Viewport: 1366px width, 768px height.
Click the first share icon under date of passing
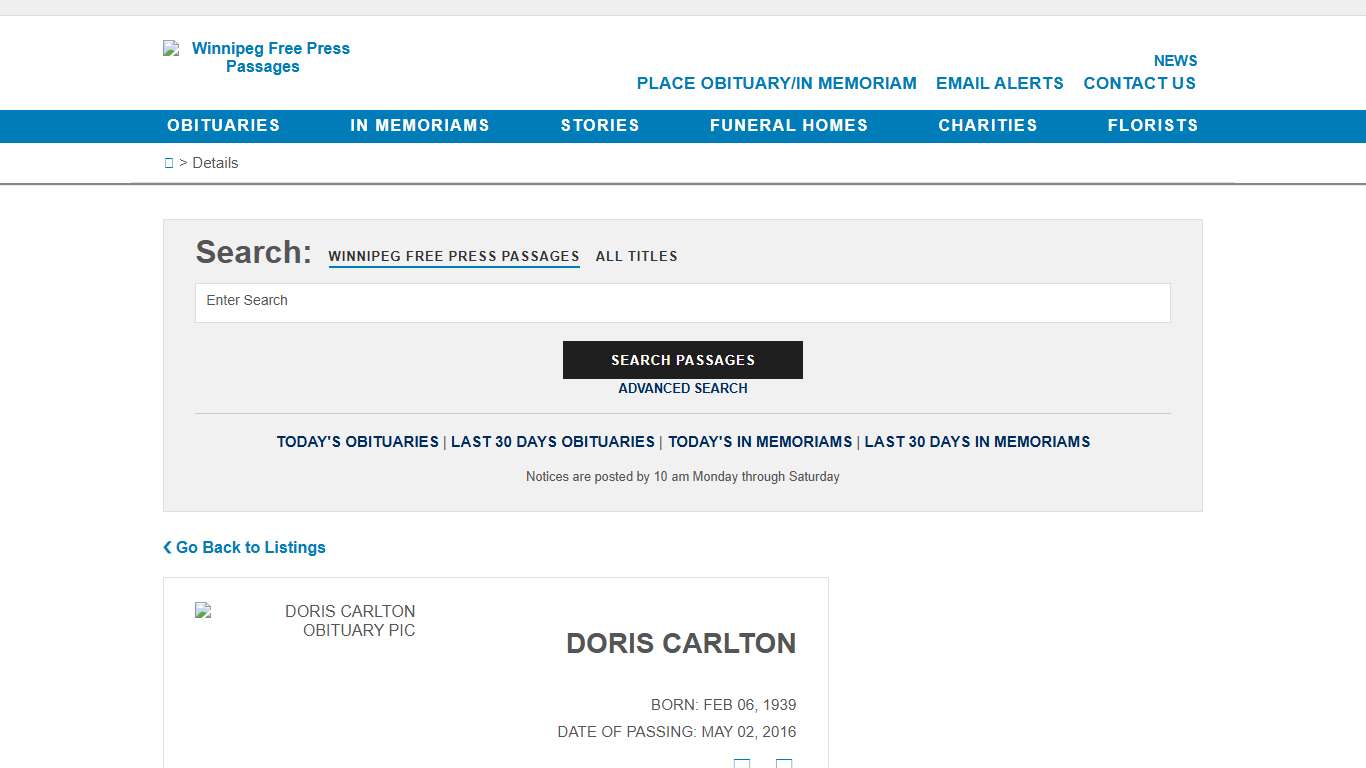tap(742, 765)
